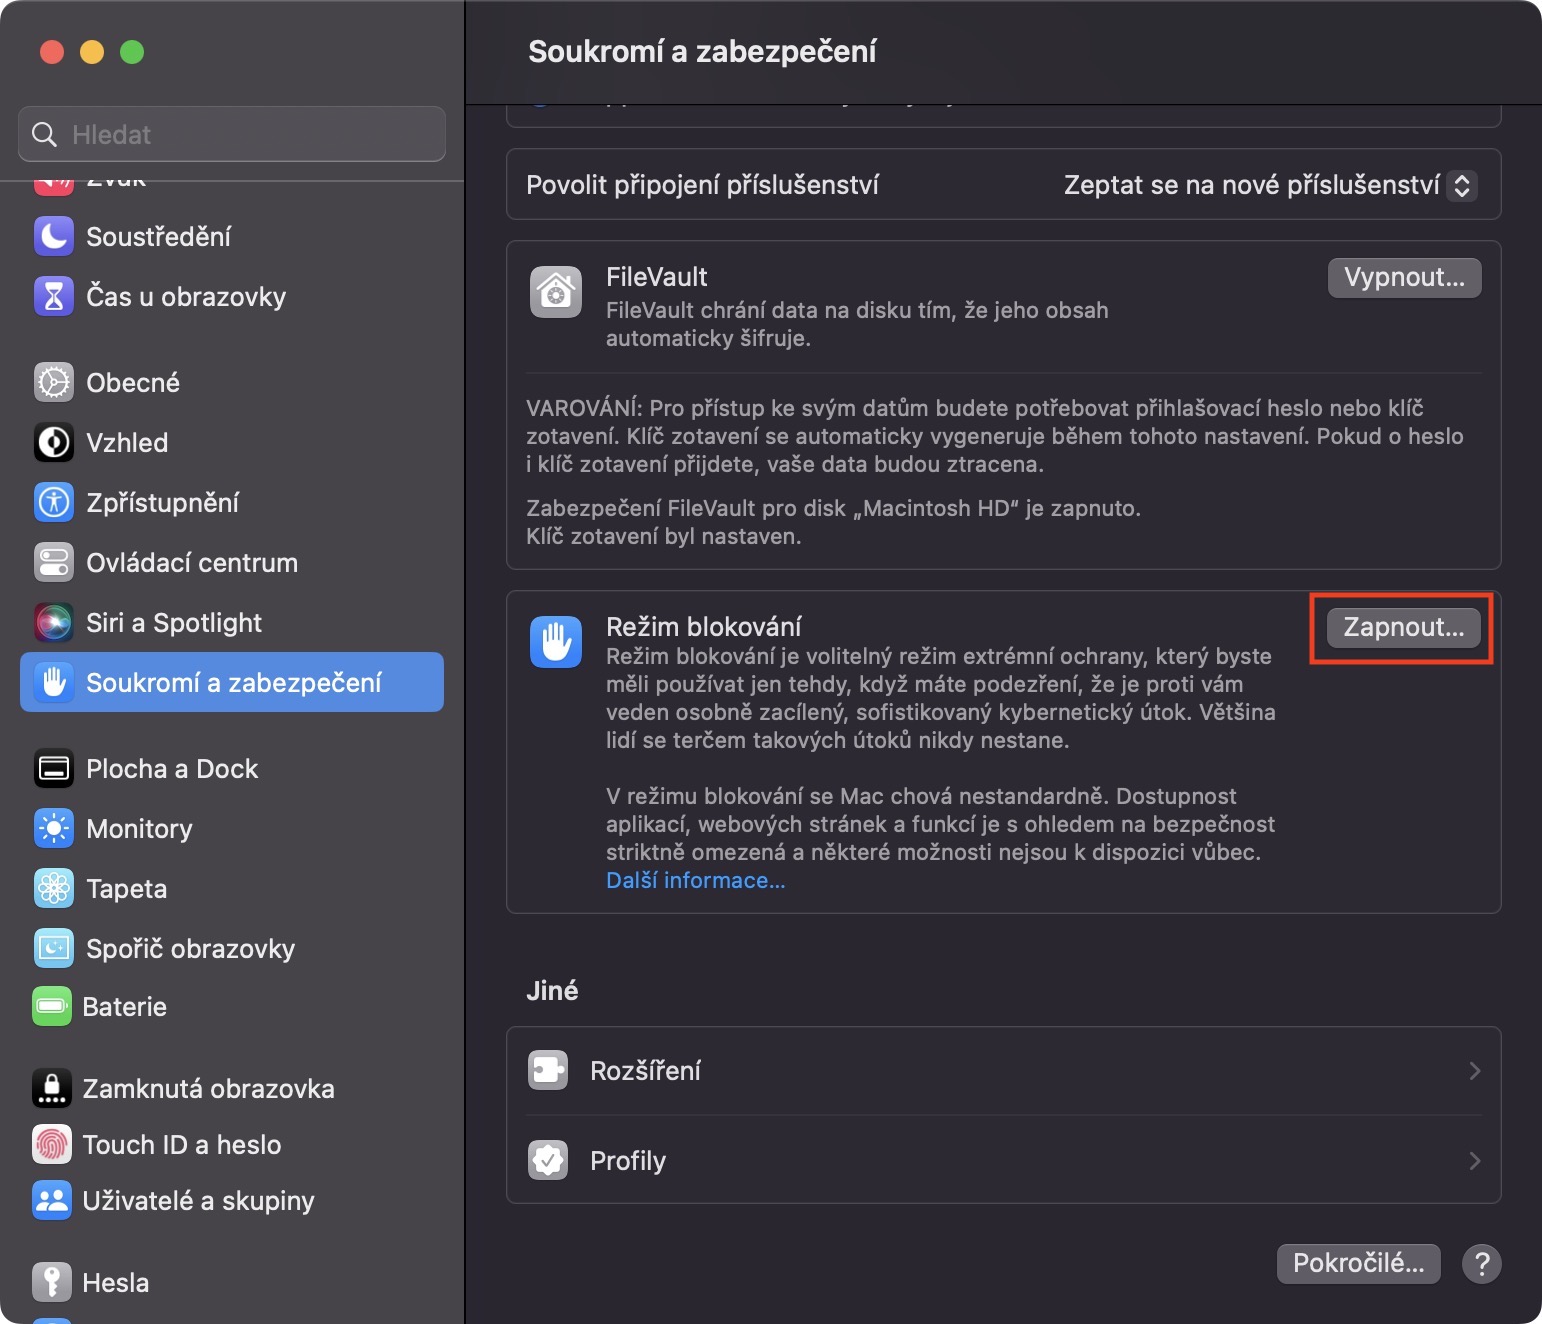Viewport: 1542px width, 1324px height.
Task: Open Obecné in the sidebar
Action: point(133,383)
